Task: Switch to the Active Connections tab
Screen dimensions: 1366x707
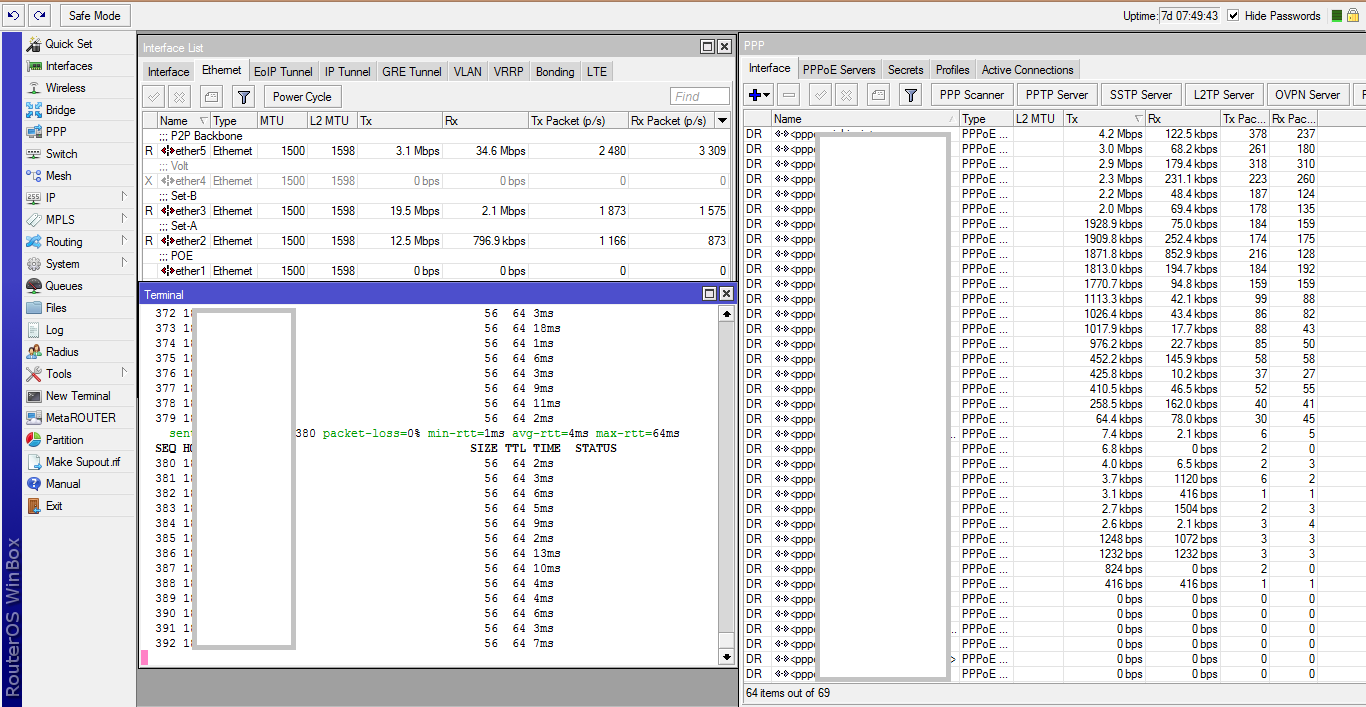Action: 1027,70
